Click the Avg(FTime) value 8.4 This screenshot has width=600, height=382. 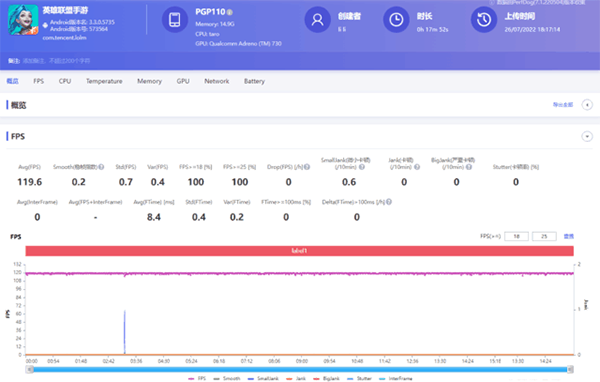(x=153, y=217)
